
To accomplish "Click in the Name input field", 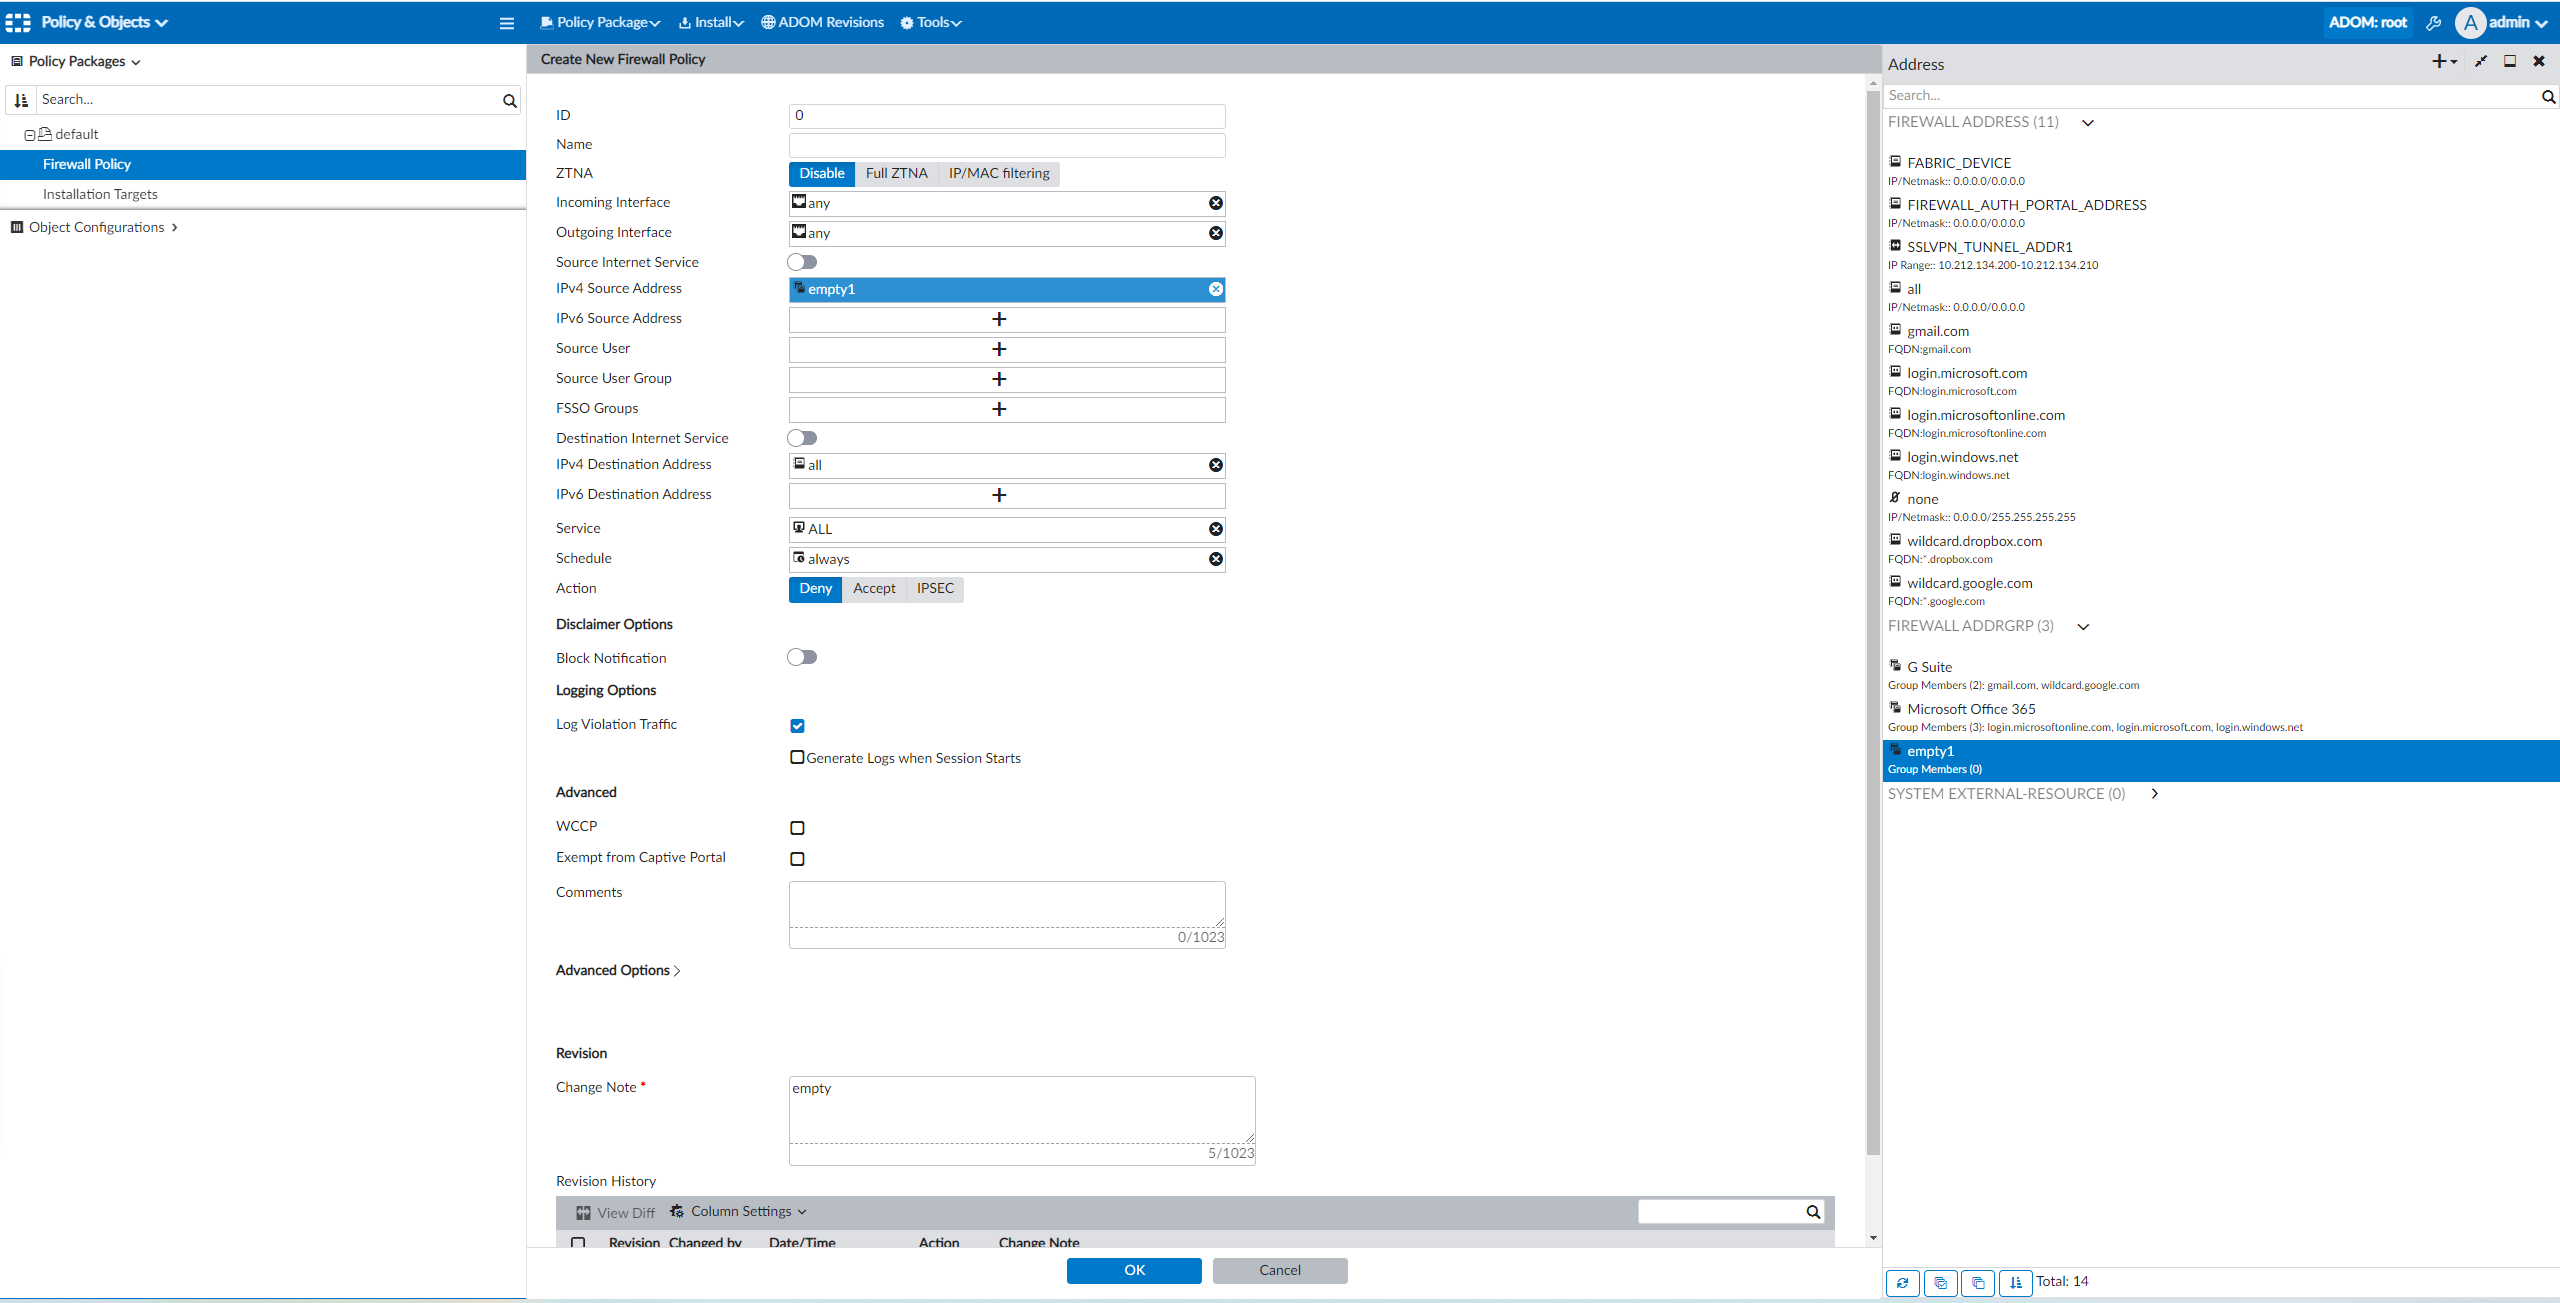I will click(1006, 145).
